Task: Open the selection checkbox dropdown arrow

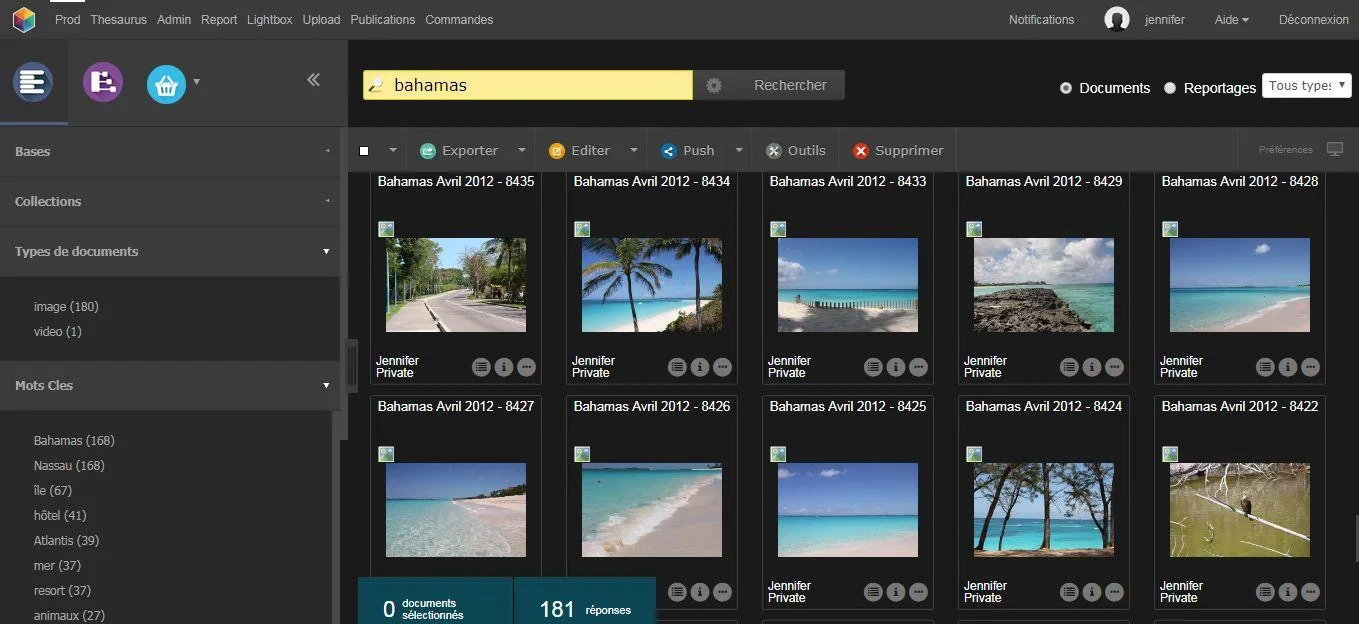Action: tap(393, 151)
